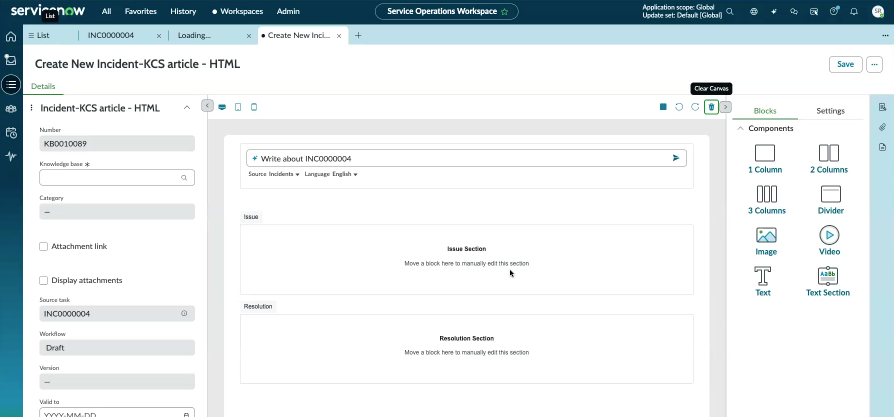Open the document icon in right rail

point(882,147)
